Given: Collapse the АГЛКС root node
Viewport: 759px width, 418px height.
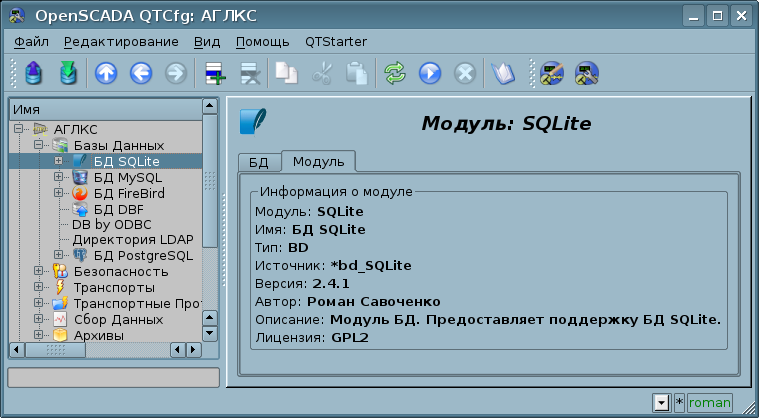Looking at the screenshot, I should (18, 129).
